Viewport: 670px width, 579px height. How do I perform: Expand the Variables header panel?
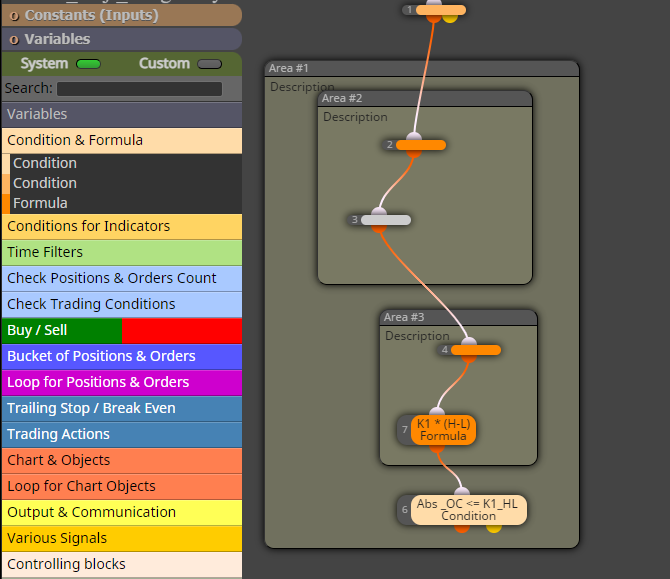[x=122, y=39]
